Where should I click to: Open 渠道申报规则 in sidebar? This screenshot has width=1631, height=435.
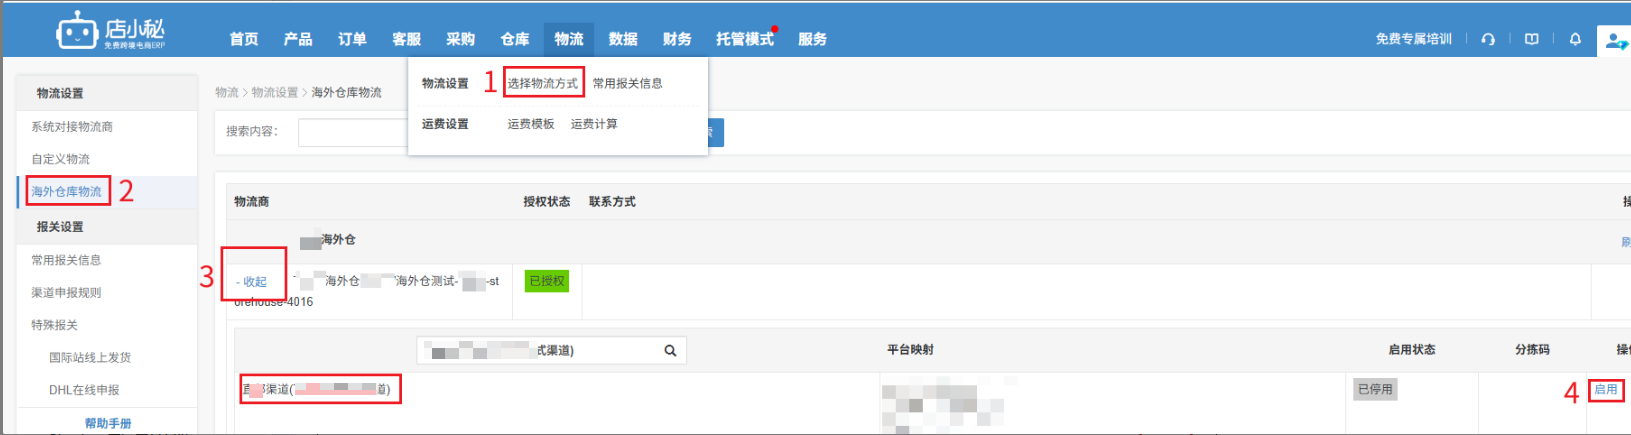coord(66,293)
